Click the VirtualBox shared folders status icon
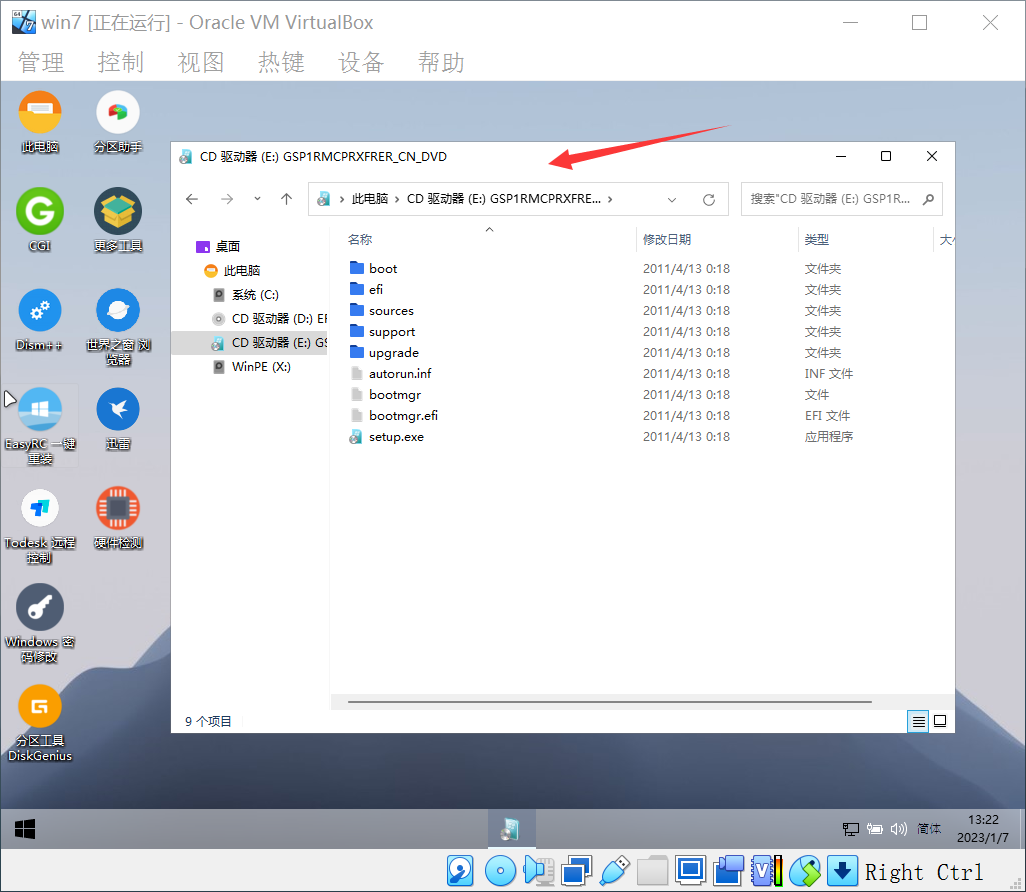Image resolution: width=1026 pixels, height=892 pixels. click(652, 871)
